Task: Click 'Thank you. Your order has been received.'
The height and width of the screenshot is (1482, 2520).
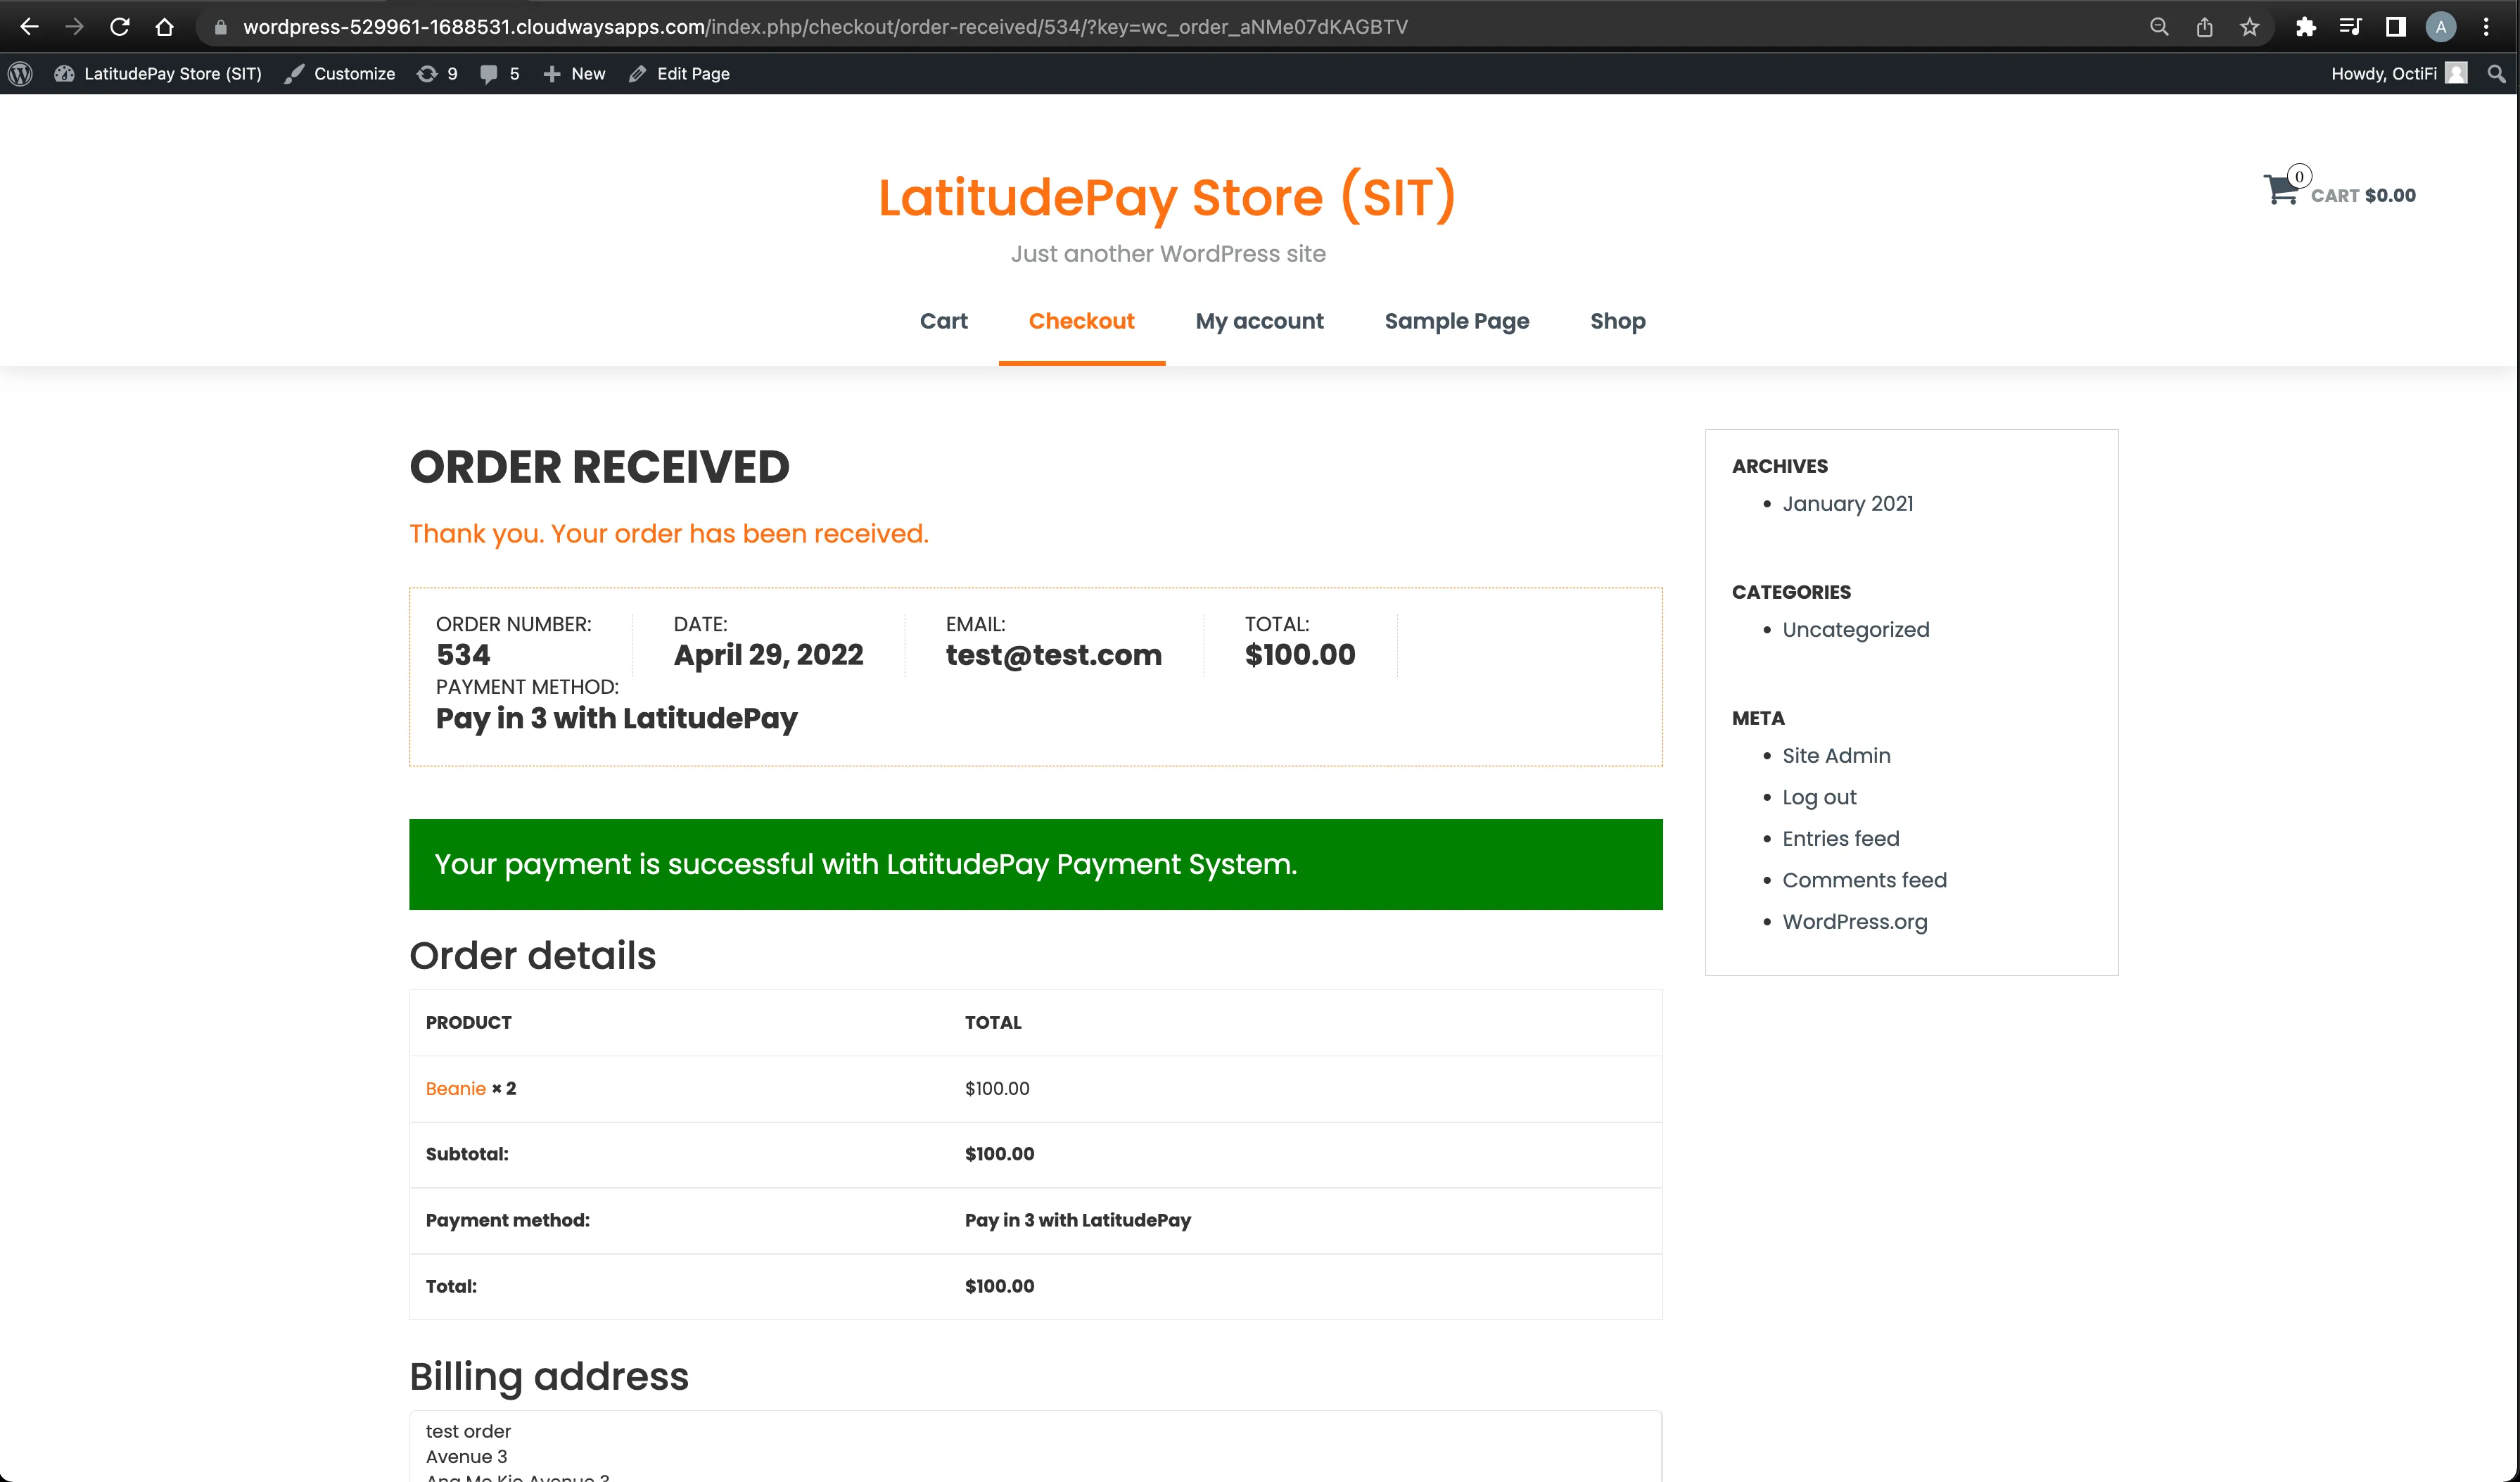Action: tap(668, 534)
